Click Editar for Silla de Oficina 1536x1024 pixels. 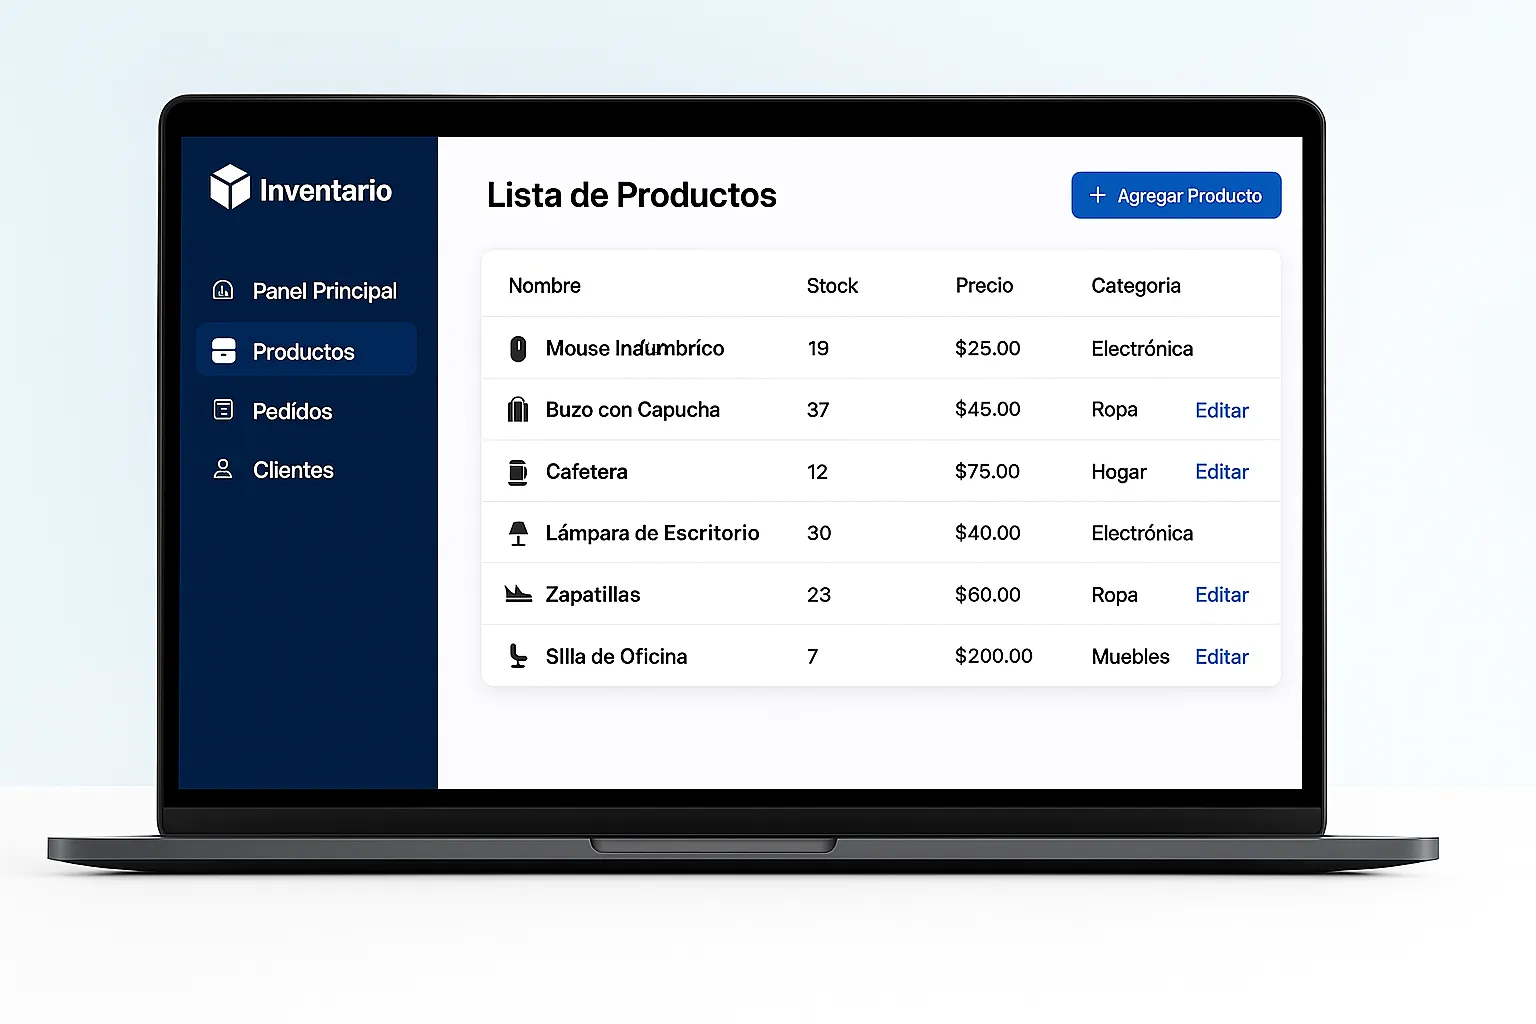pos(1222,657)
